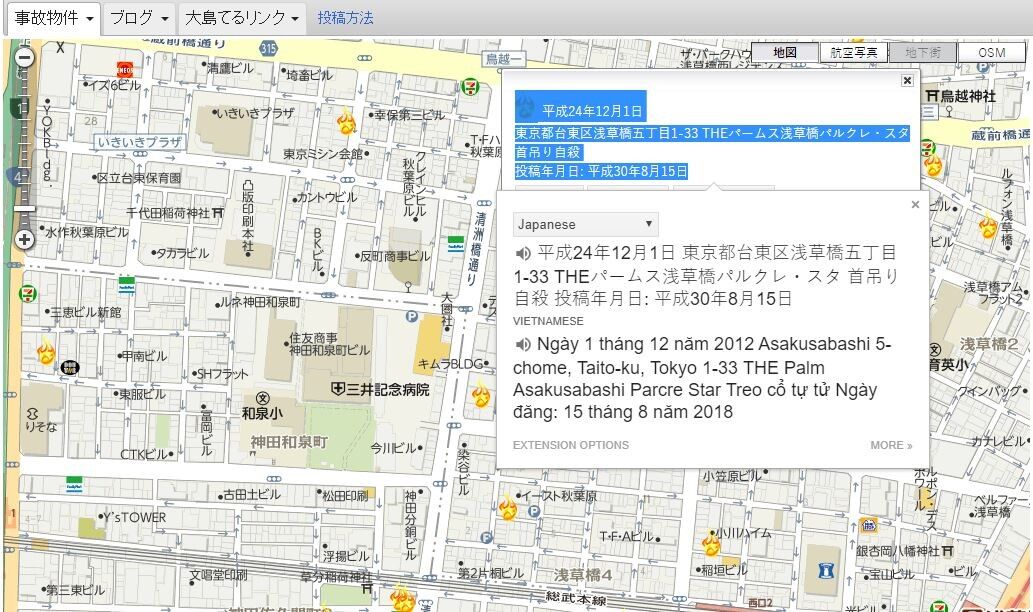The width and height of the screenshot is (1033, 612).
Task: Click the blue police box icon
Action: point(826,570)
